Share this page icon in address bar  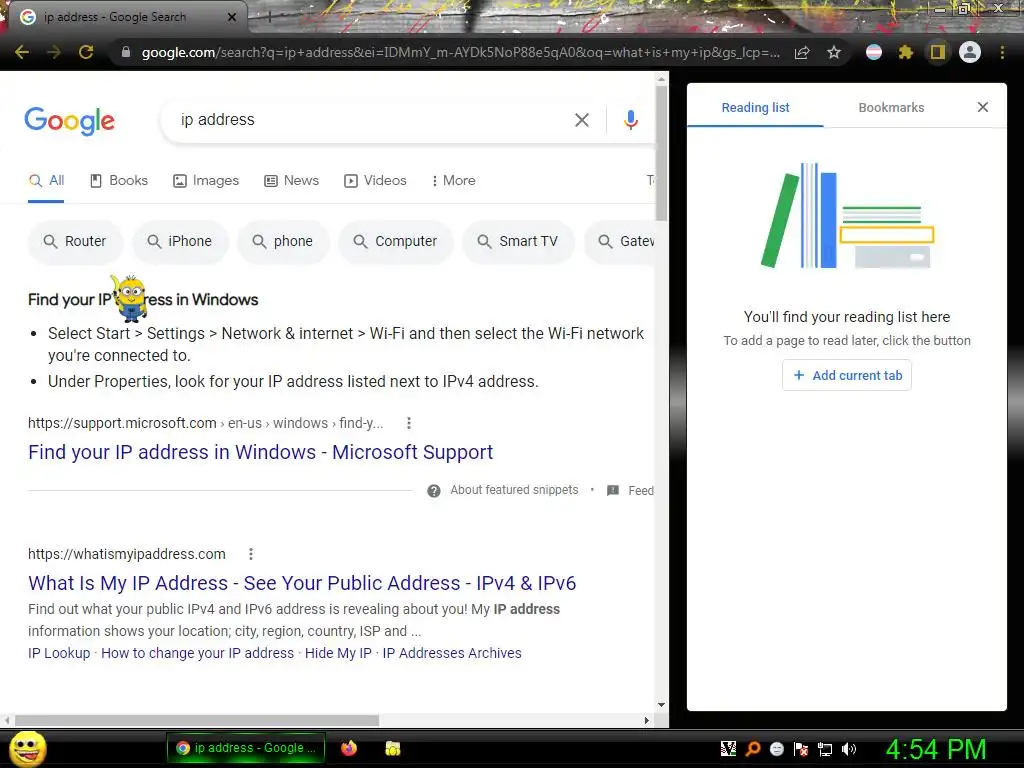(802, 52)
